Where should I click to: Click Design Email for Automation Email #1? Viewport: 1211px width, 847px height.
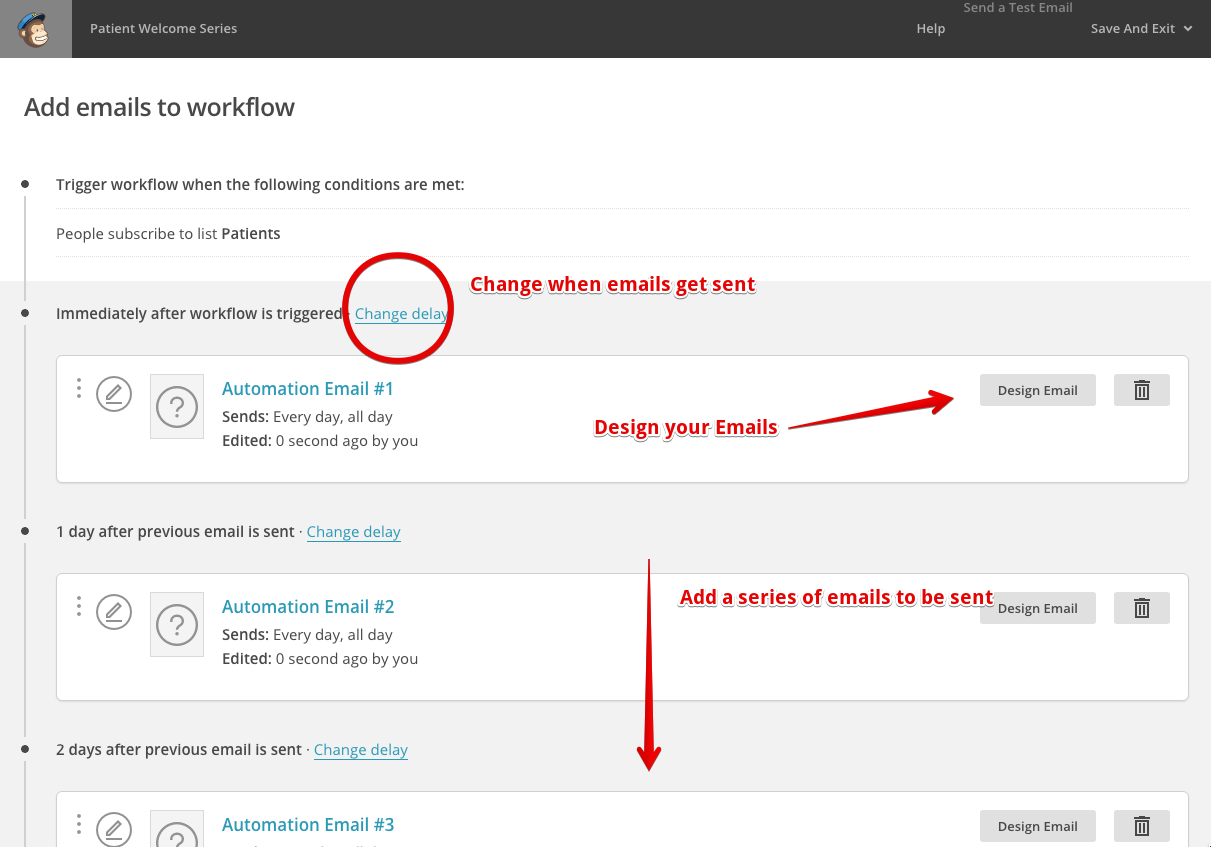click(1037, 389)
